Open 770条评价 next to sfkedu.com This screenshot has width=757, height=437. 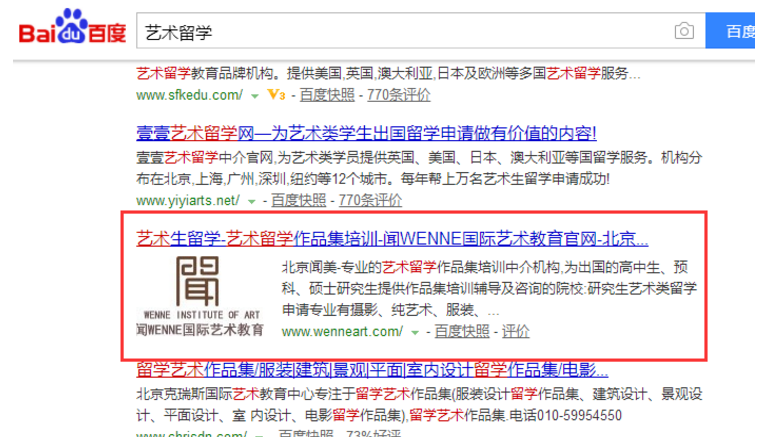[x=398, y=95]
